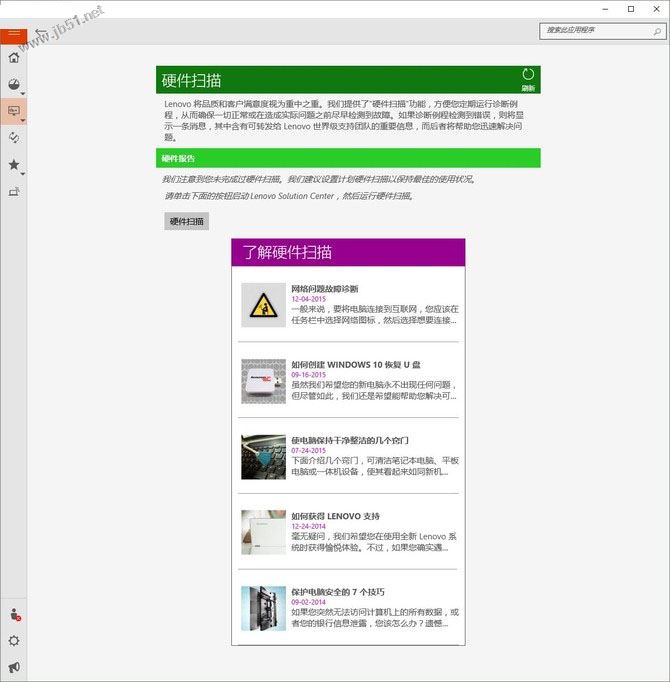
Task: Open article 使电脑保持干净整洁的几个窍门
Action: [x=350, y=440]
